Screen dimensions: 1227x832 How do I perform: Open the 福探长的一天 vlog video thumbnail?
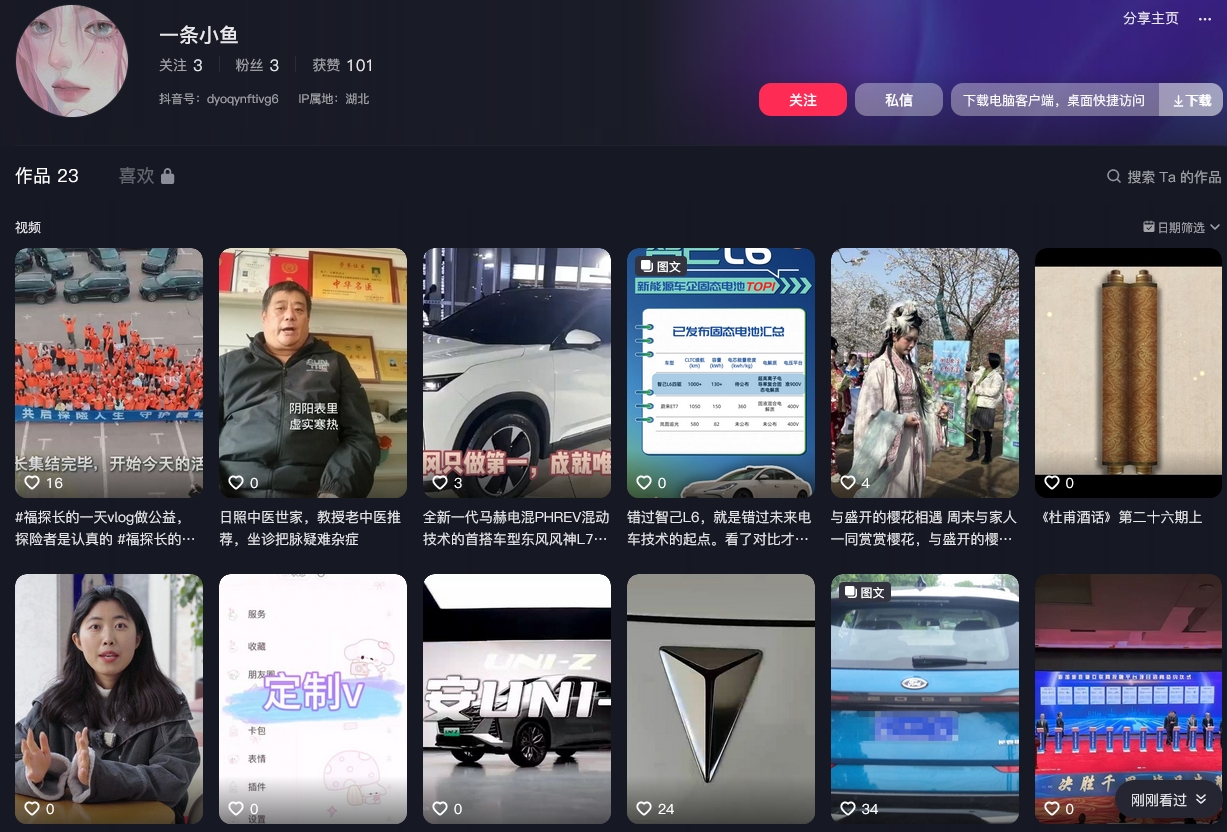pos(109,373)
